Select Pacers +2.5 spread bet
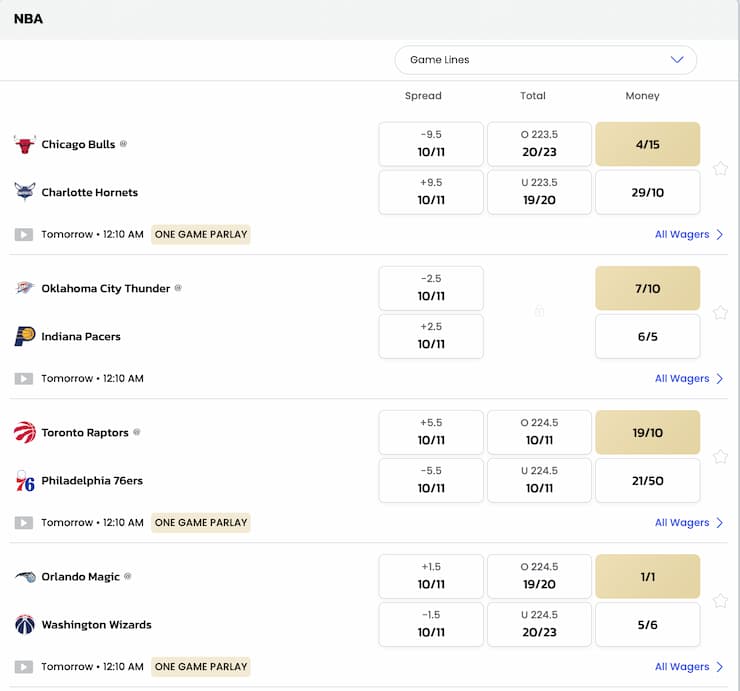Viewport: 740px width, 691px height. pos(431,336)
